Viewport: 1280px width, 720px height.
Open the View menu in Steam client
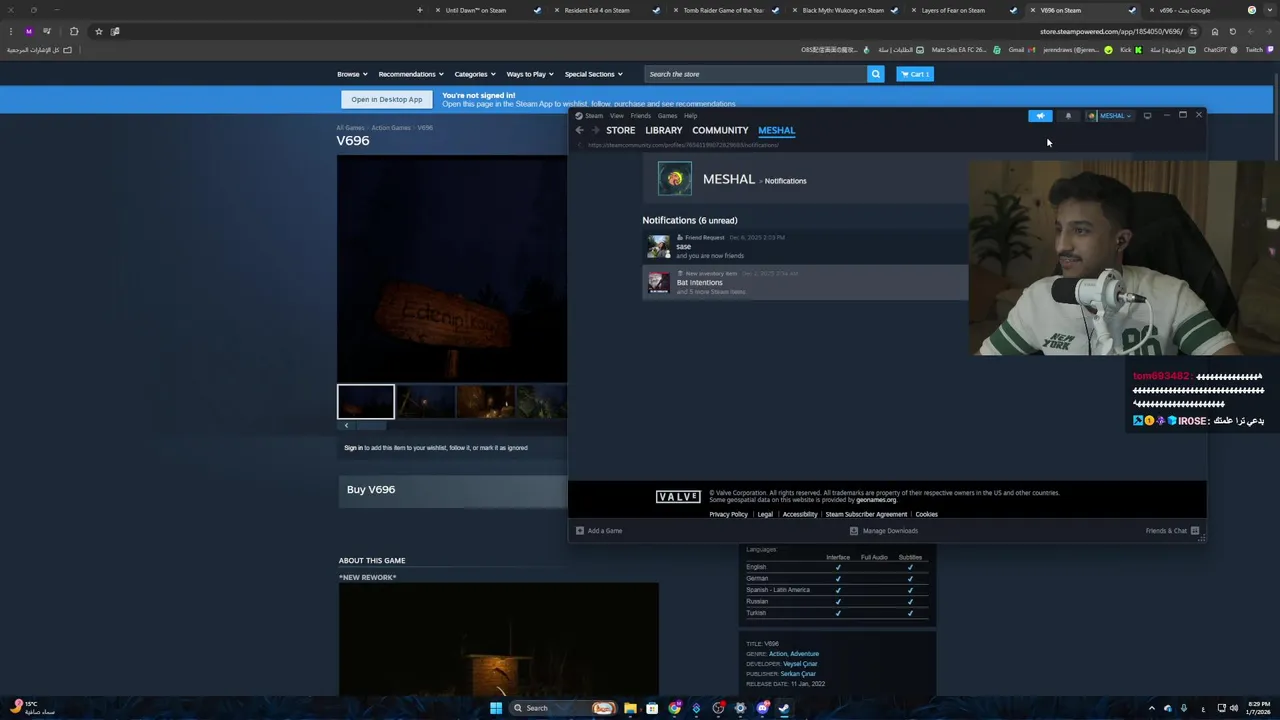point(617,116)
